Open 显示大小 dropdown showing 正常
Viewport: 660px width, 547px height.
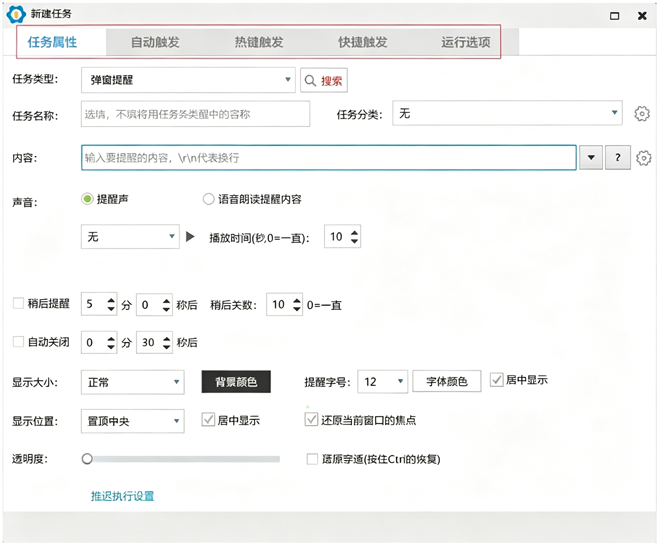pyautogui.click(x=133, y=382)
